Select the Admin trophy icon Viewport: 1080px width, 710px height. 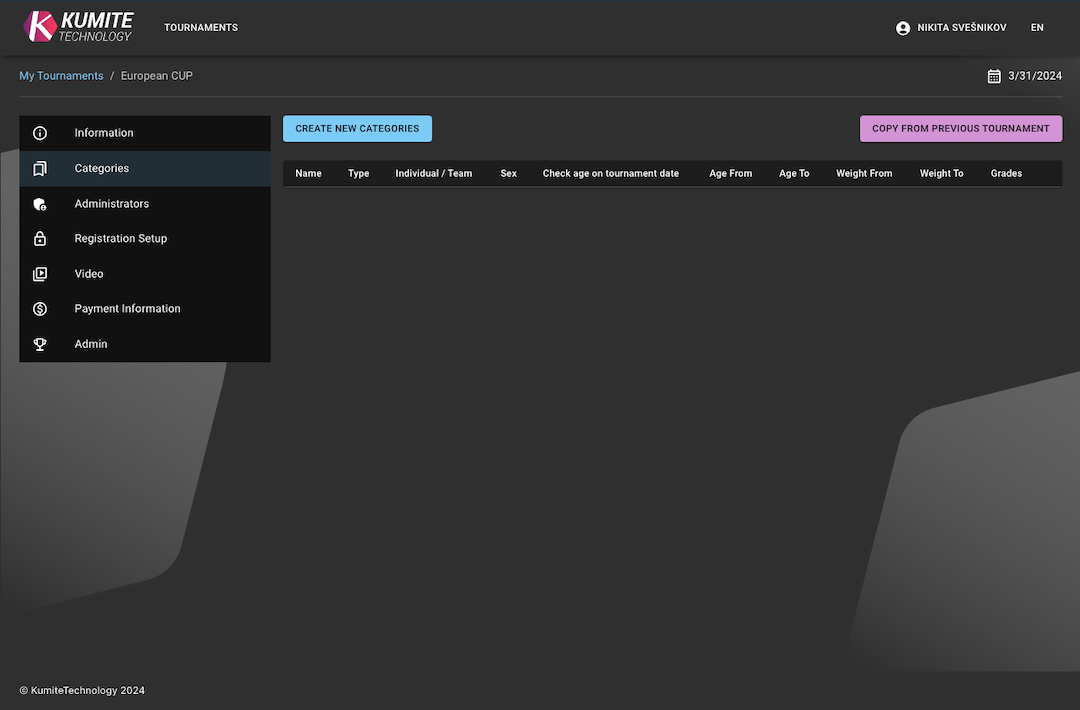[x=40, y=343]
